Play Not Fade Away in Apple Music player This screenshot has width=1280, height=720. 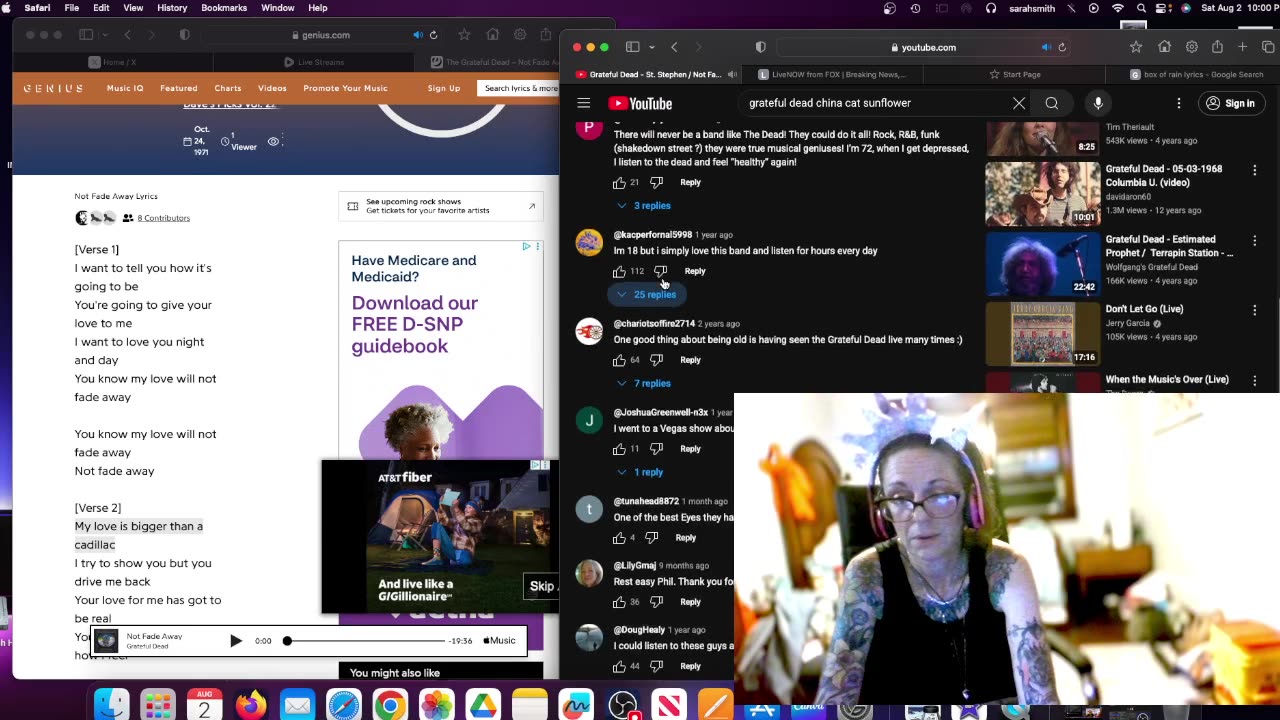click(x=236, y=641)
